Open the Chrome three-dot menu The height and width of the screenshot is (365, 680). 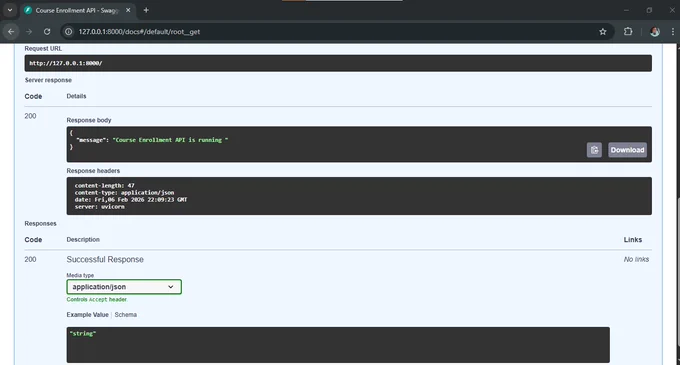[x=673, y=32]
